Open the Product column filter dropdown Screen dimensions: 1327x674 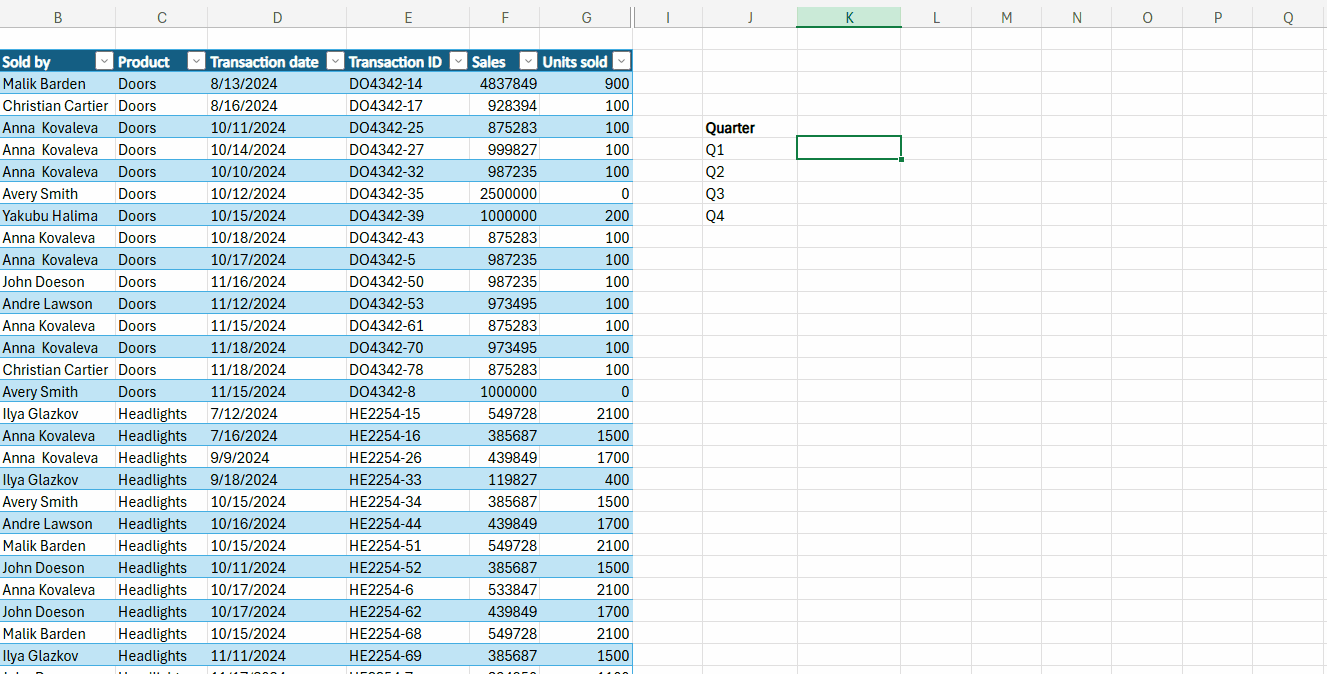tap(196, 62)
